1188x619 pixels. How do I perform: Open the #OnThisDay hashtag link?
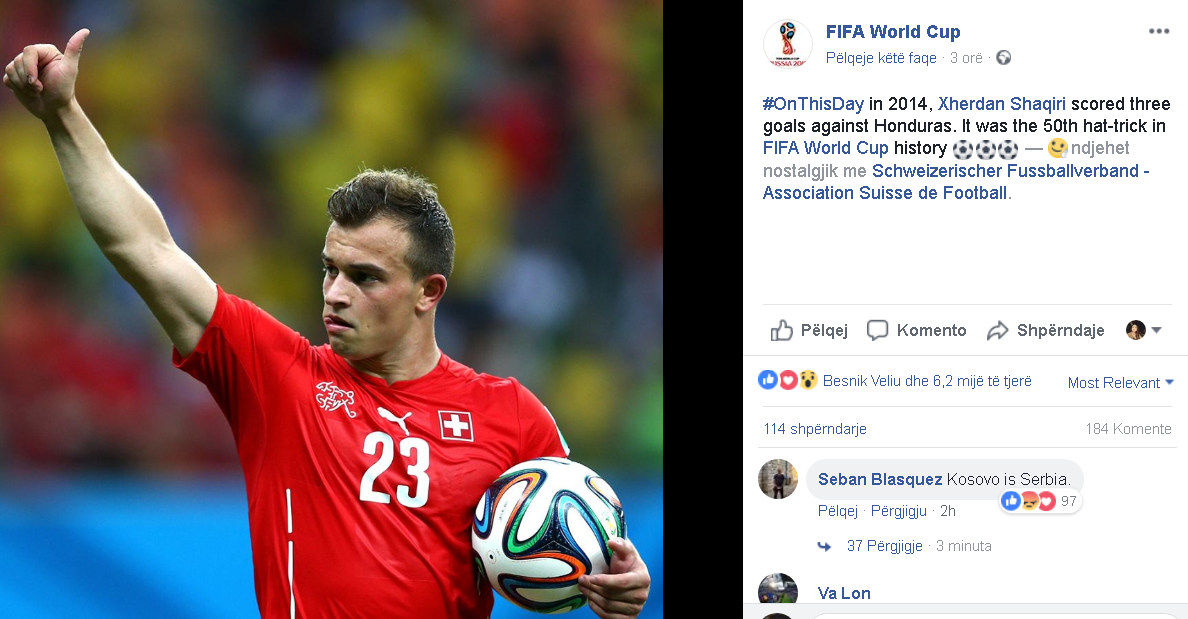pos(813,104)
